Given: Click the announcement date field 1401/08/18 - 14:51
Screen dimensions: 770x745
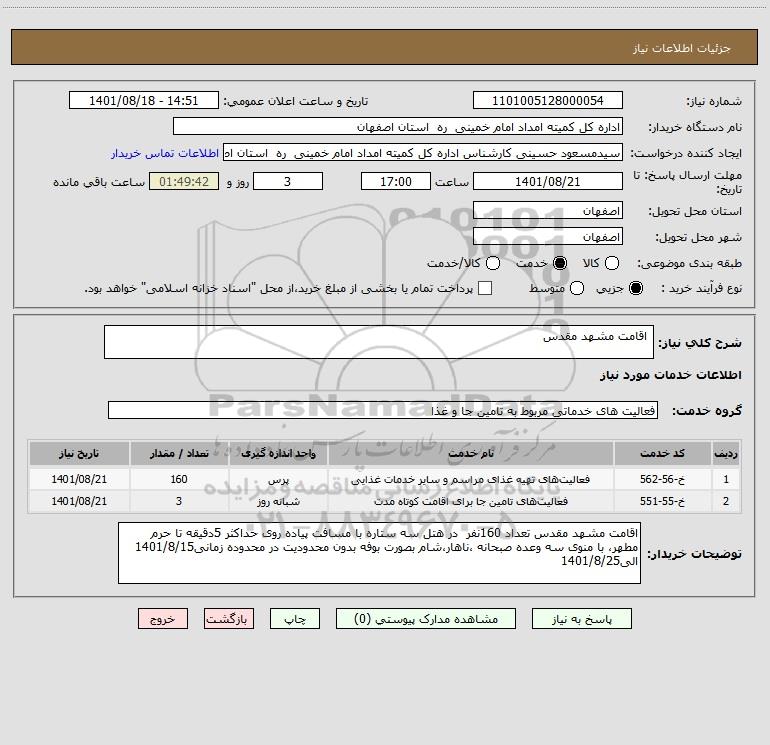Looking at the screenshot, I should 143,101.
